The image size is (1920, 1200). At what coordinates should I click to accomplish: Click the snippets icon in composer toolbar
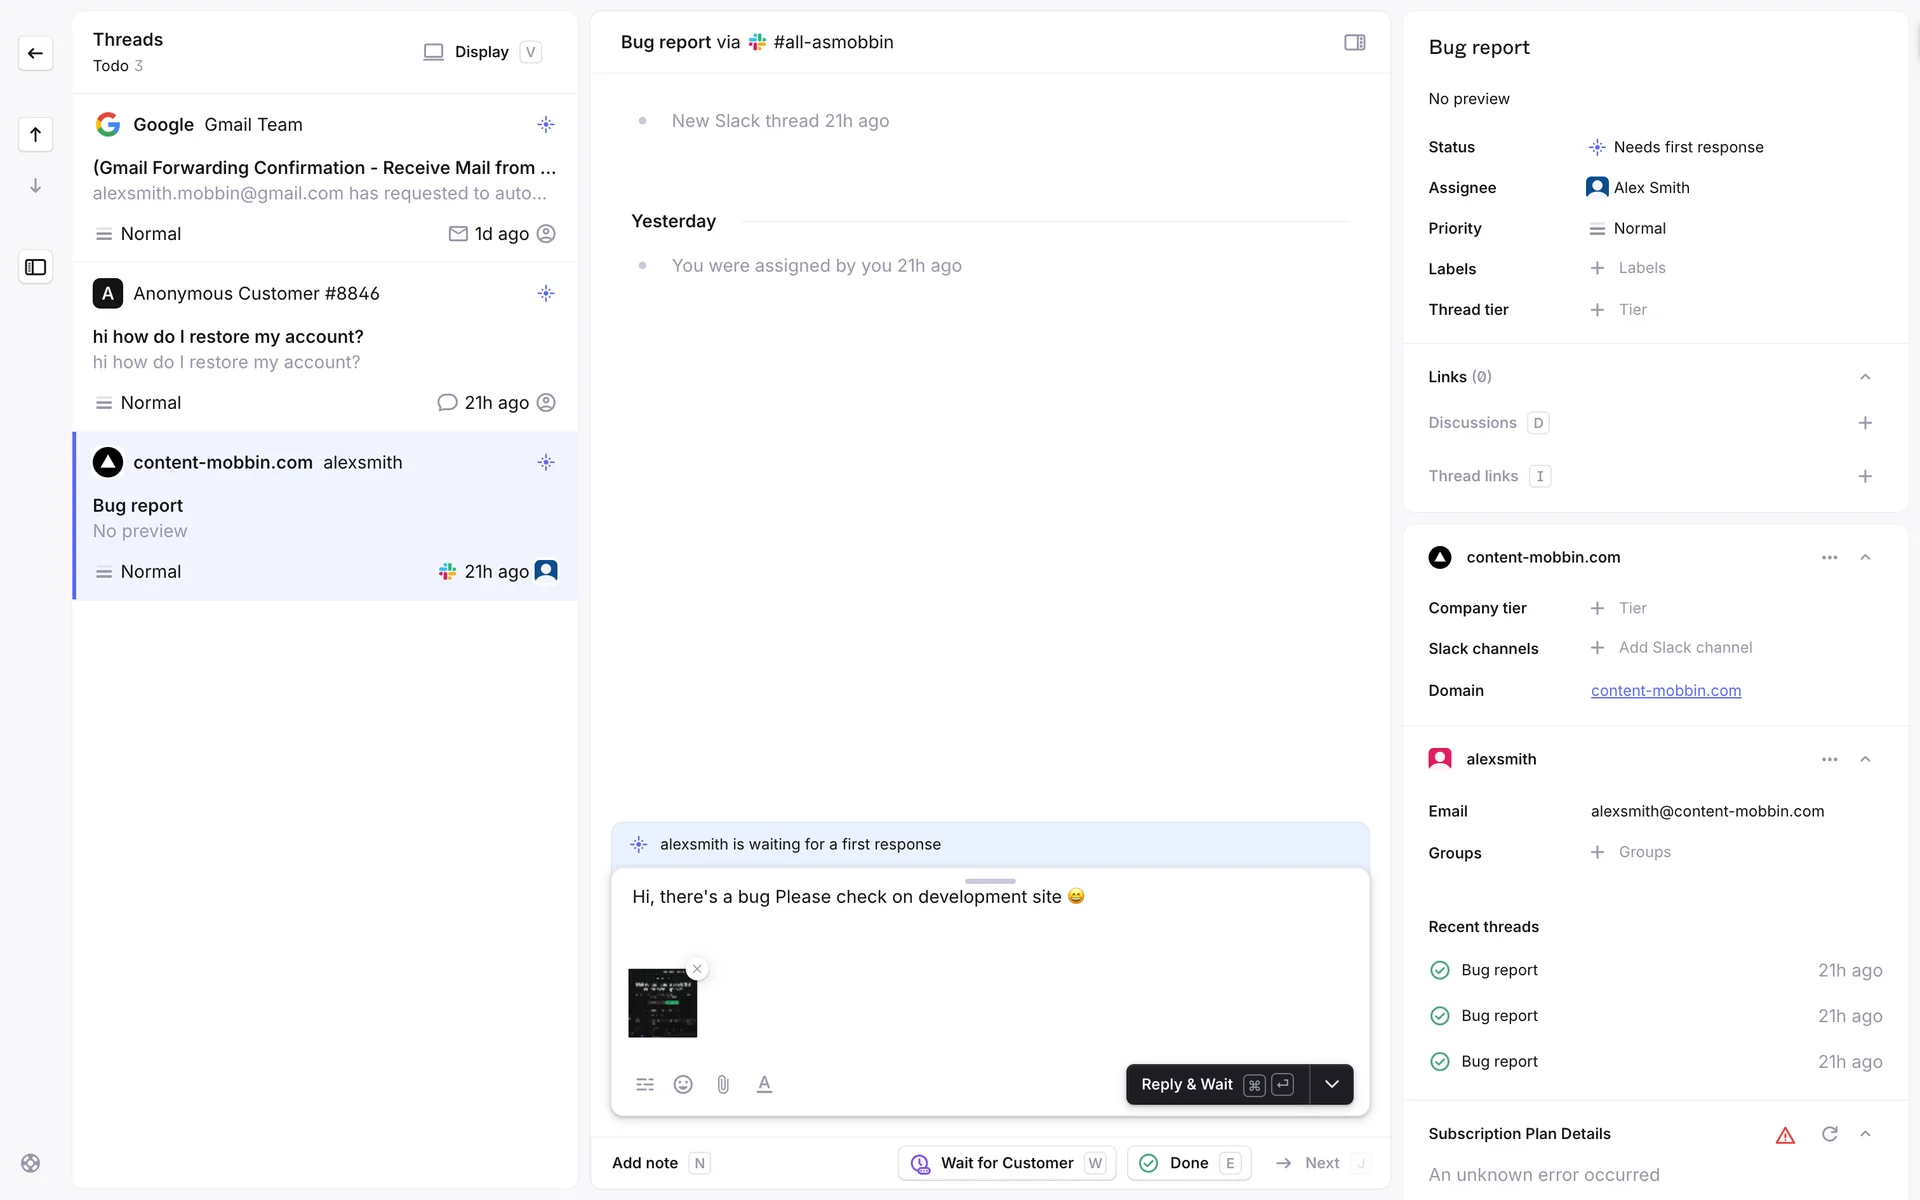click(x=645, y=1084)
